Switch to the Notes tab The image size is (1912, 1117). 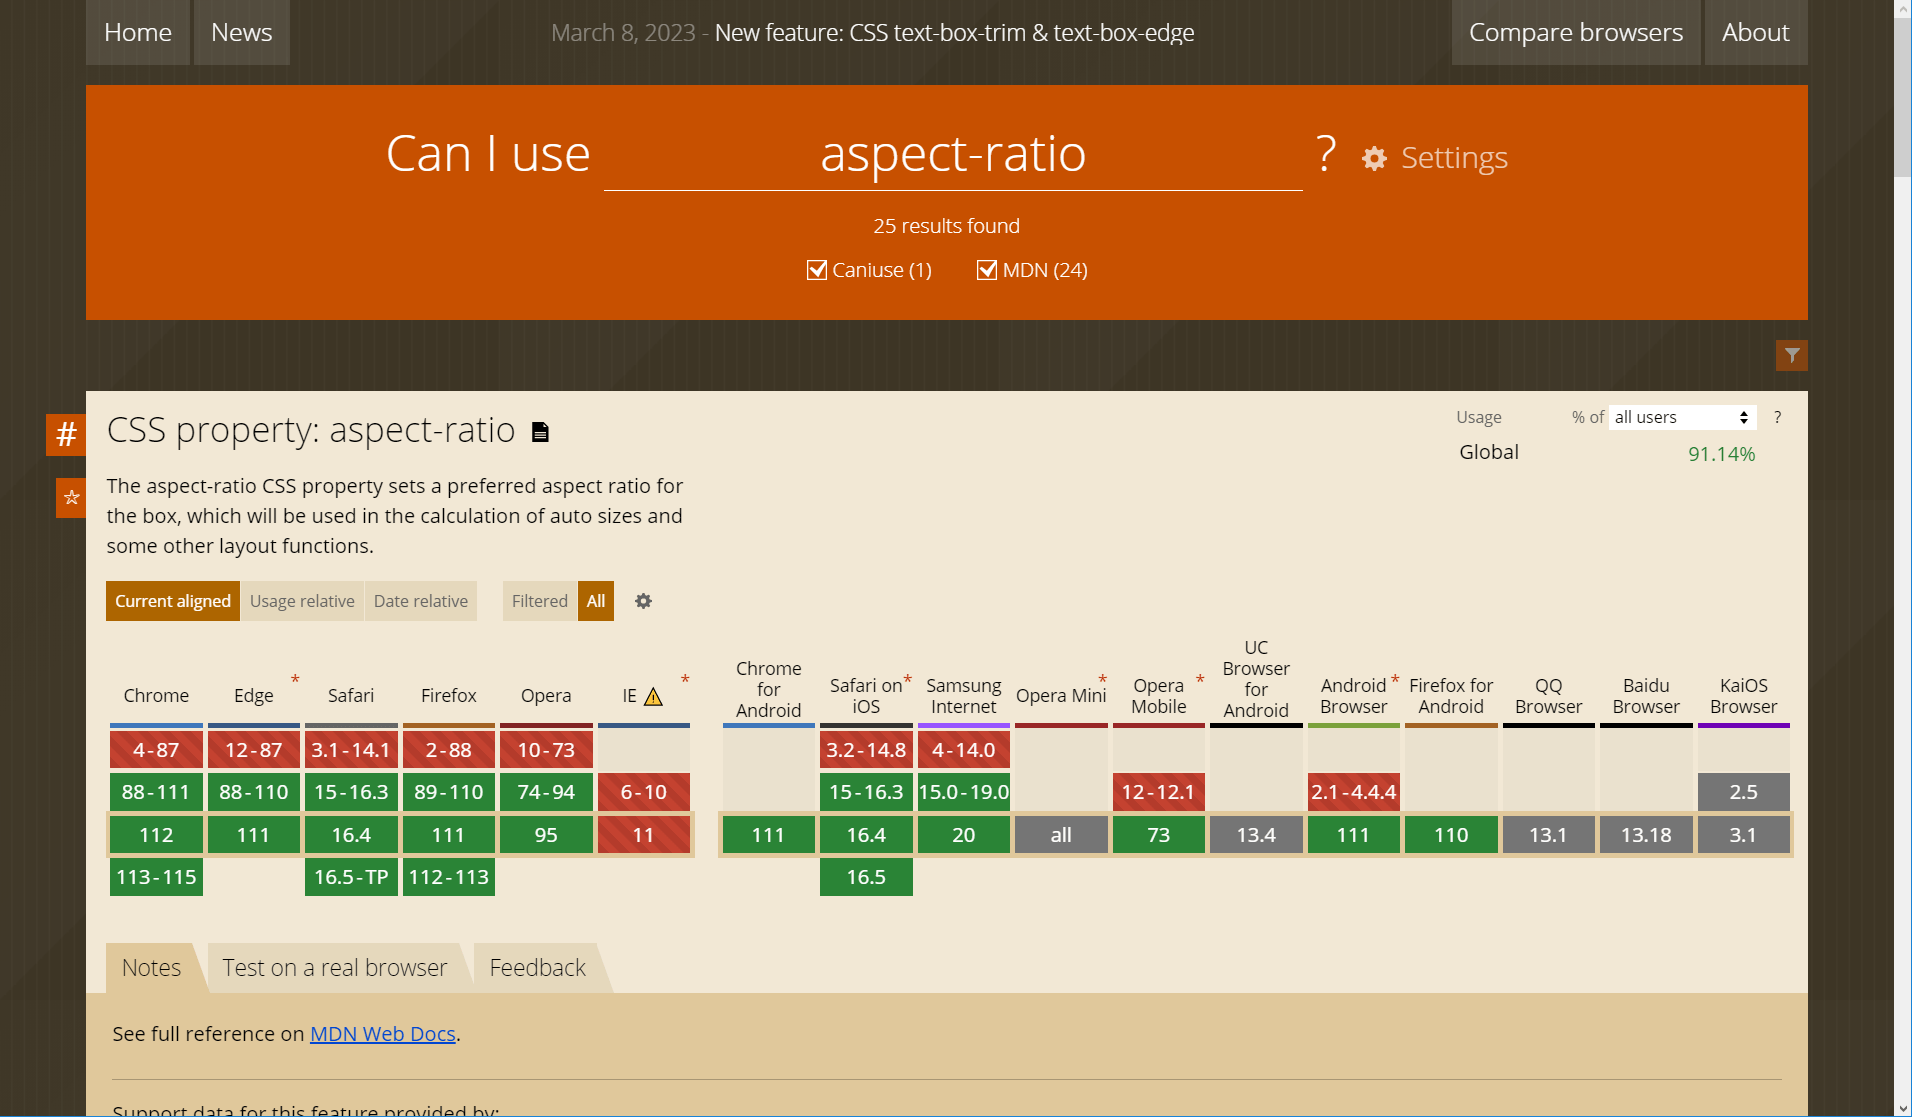pyautogui.click(x=152, y=968)
